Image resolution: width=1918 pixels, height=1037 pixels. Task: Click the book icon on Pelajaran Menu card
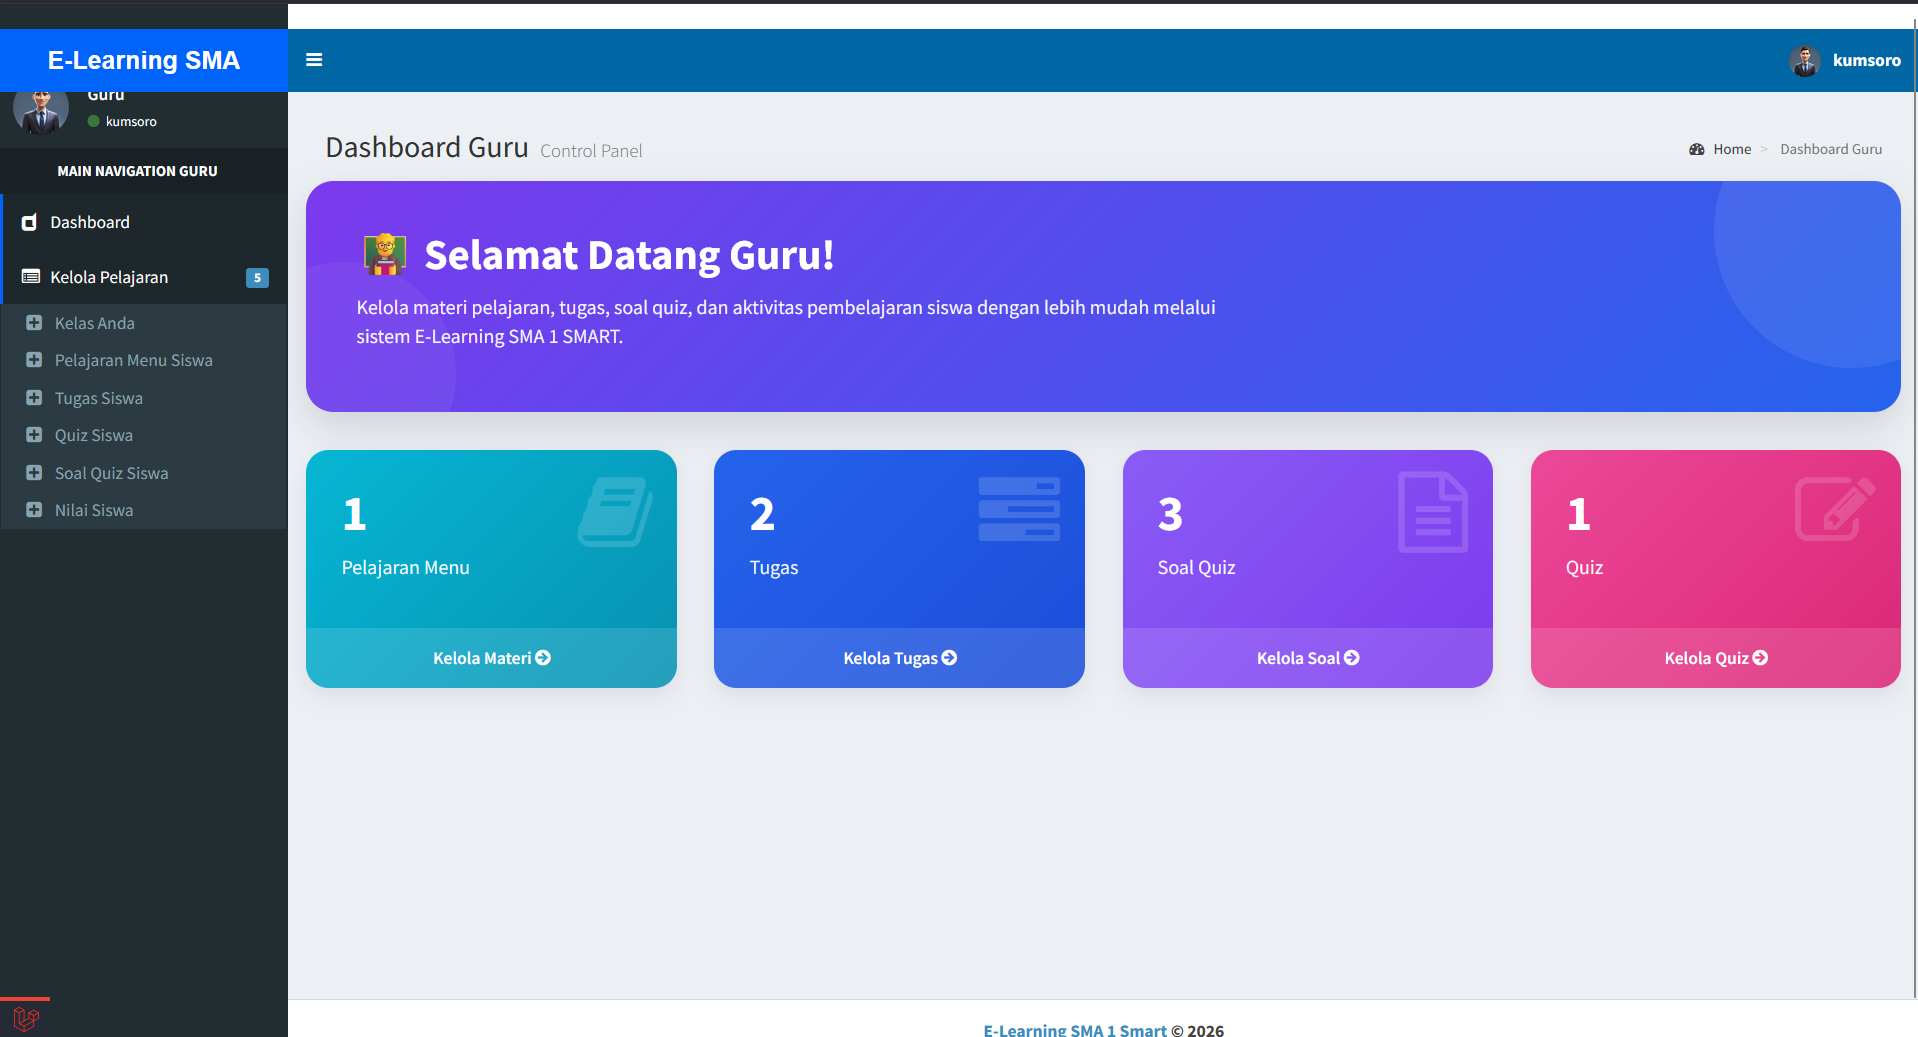(616, 511)
